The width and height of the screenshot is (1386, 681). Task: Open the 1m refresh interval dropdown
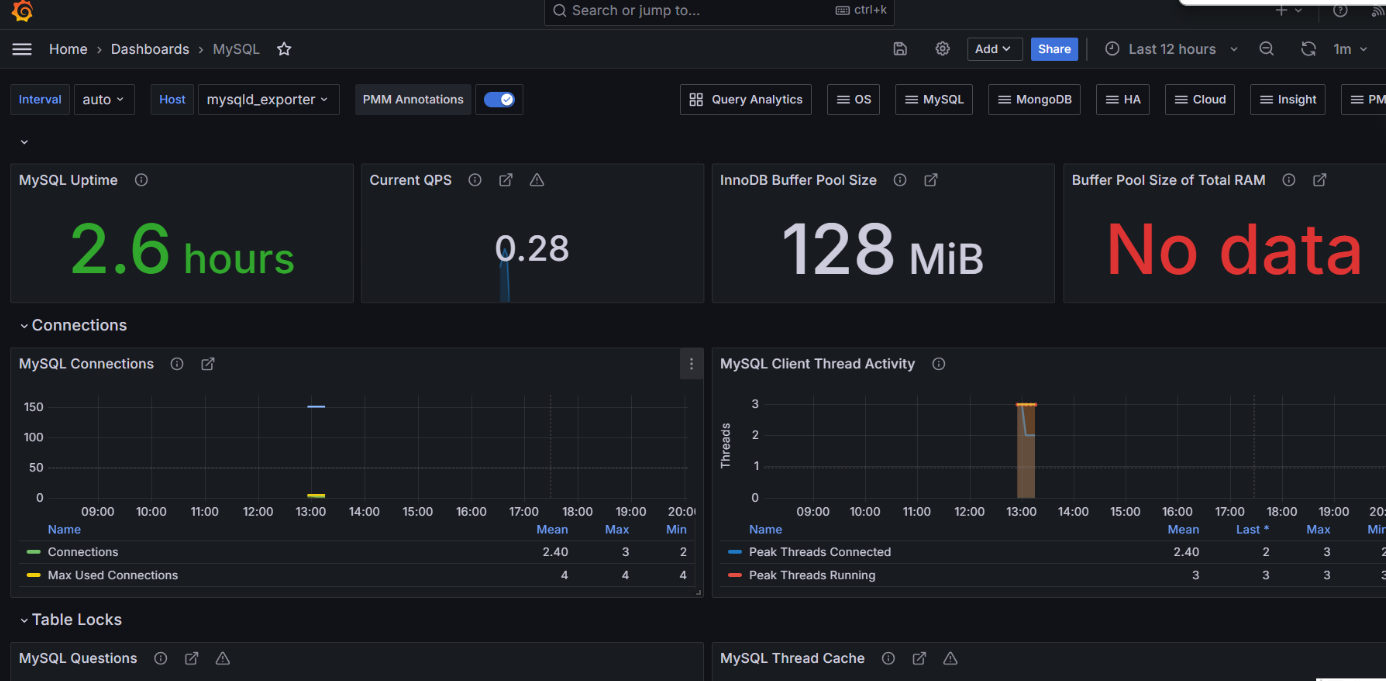(1350, 49)
